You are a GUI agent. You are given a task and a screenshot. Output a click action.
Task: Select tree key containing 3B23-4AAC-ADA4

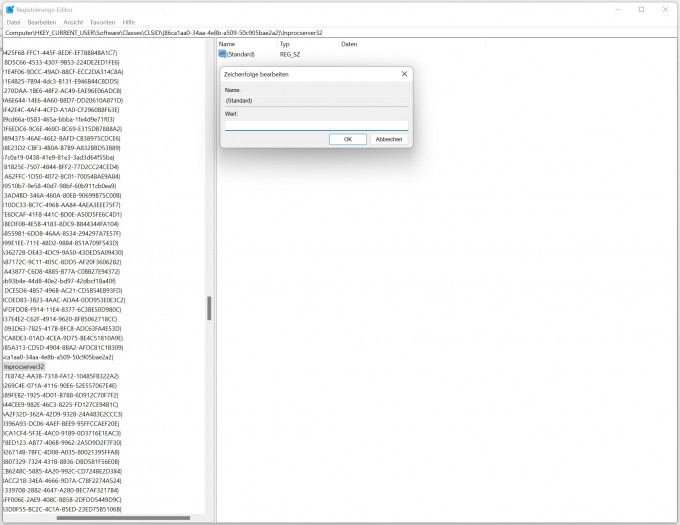pos(64,300)
